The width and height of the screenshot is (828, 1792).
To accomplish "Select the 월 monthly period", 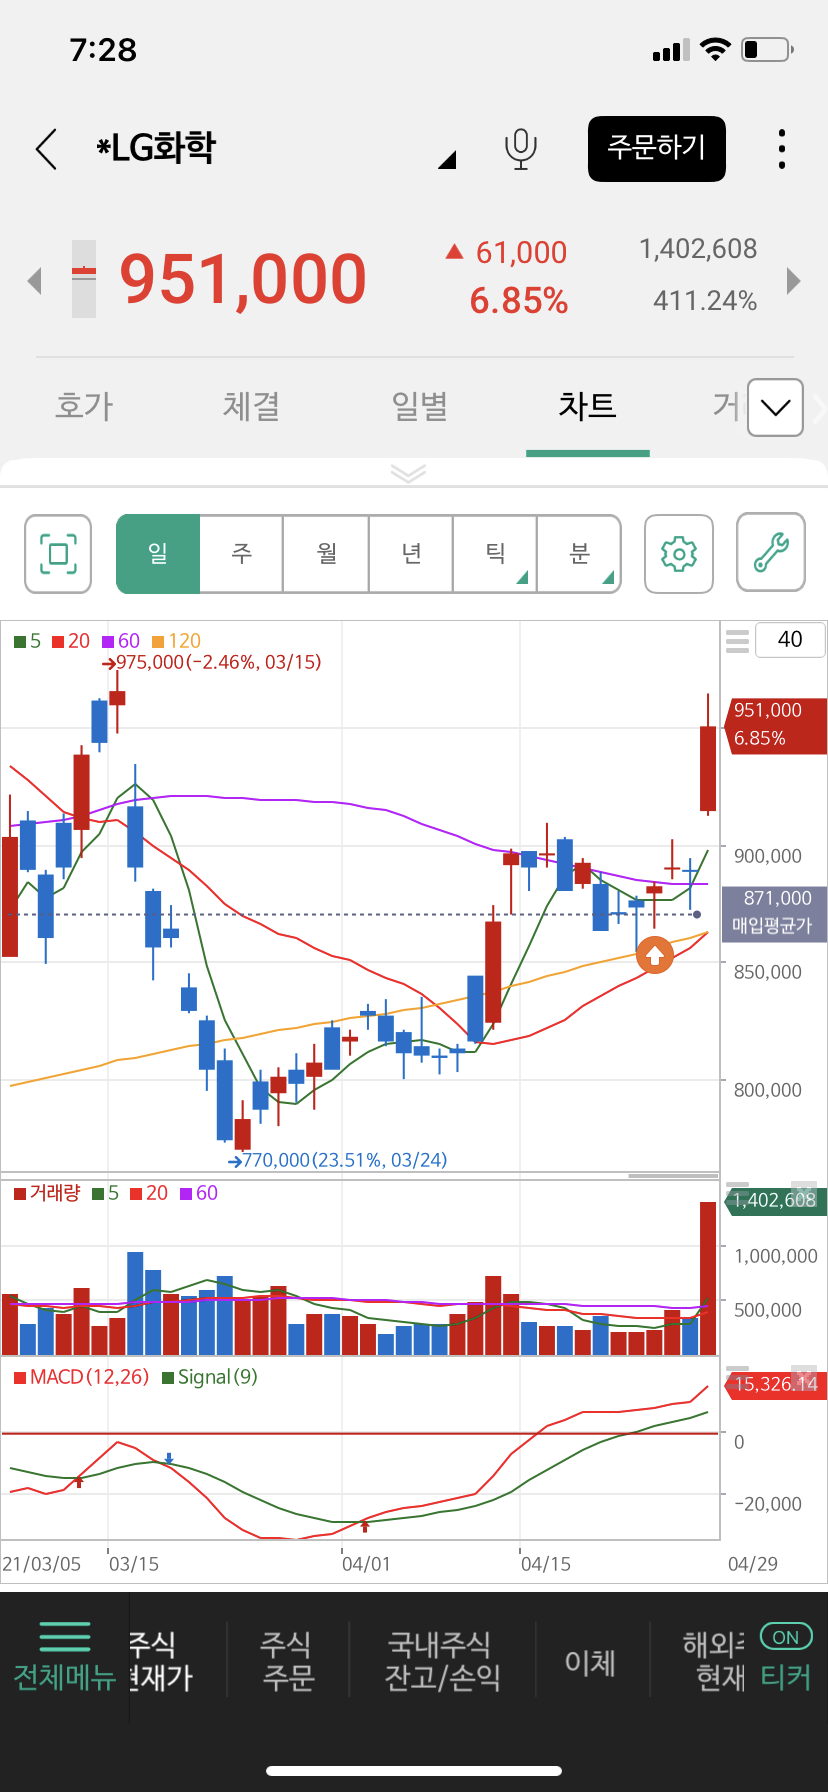I will (327, 553).
